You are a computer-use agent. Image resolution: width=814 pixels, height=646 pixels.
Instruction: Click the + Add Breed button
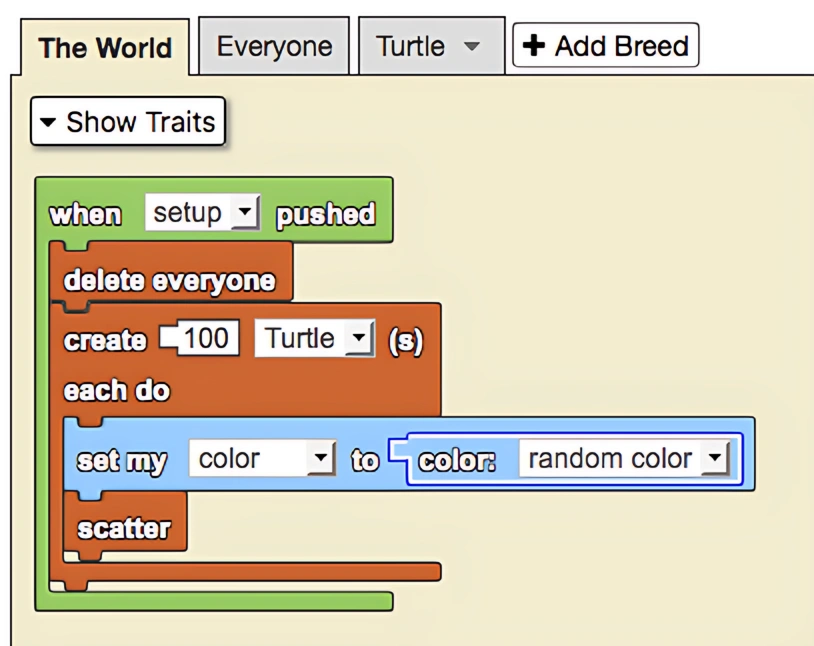tap(604, 44)
